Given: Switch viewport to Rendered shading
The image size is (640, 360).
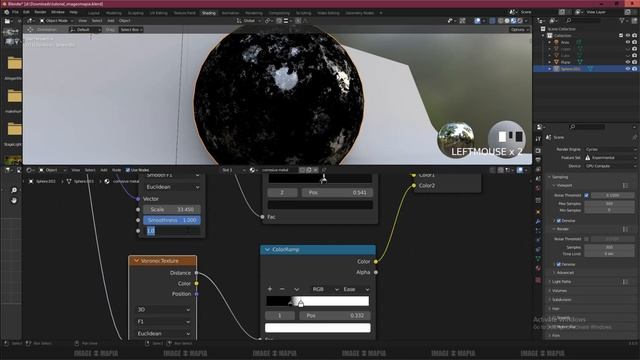Looking at the screenshot, I should coord(520,20).
